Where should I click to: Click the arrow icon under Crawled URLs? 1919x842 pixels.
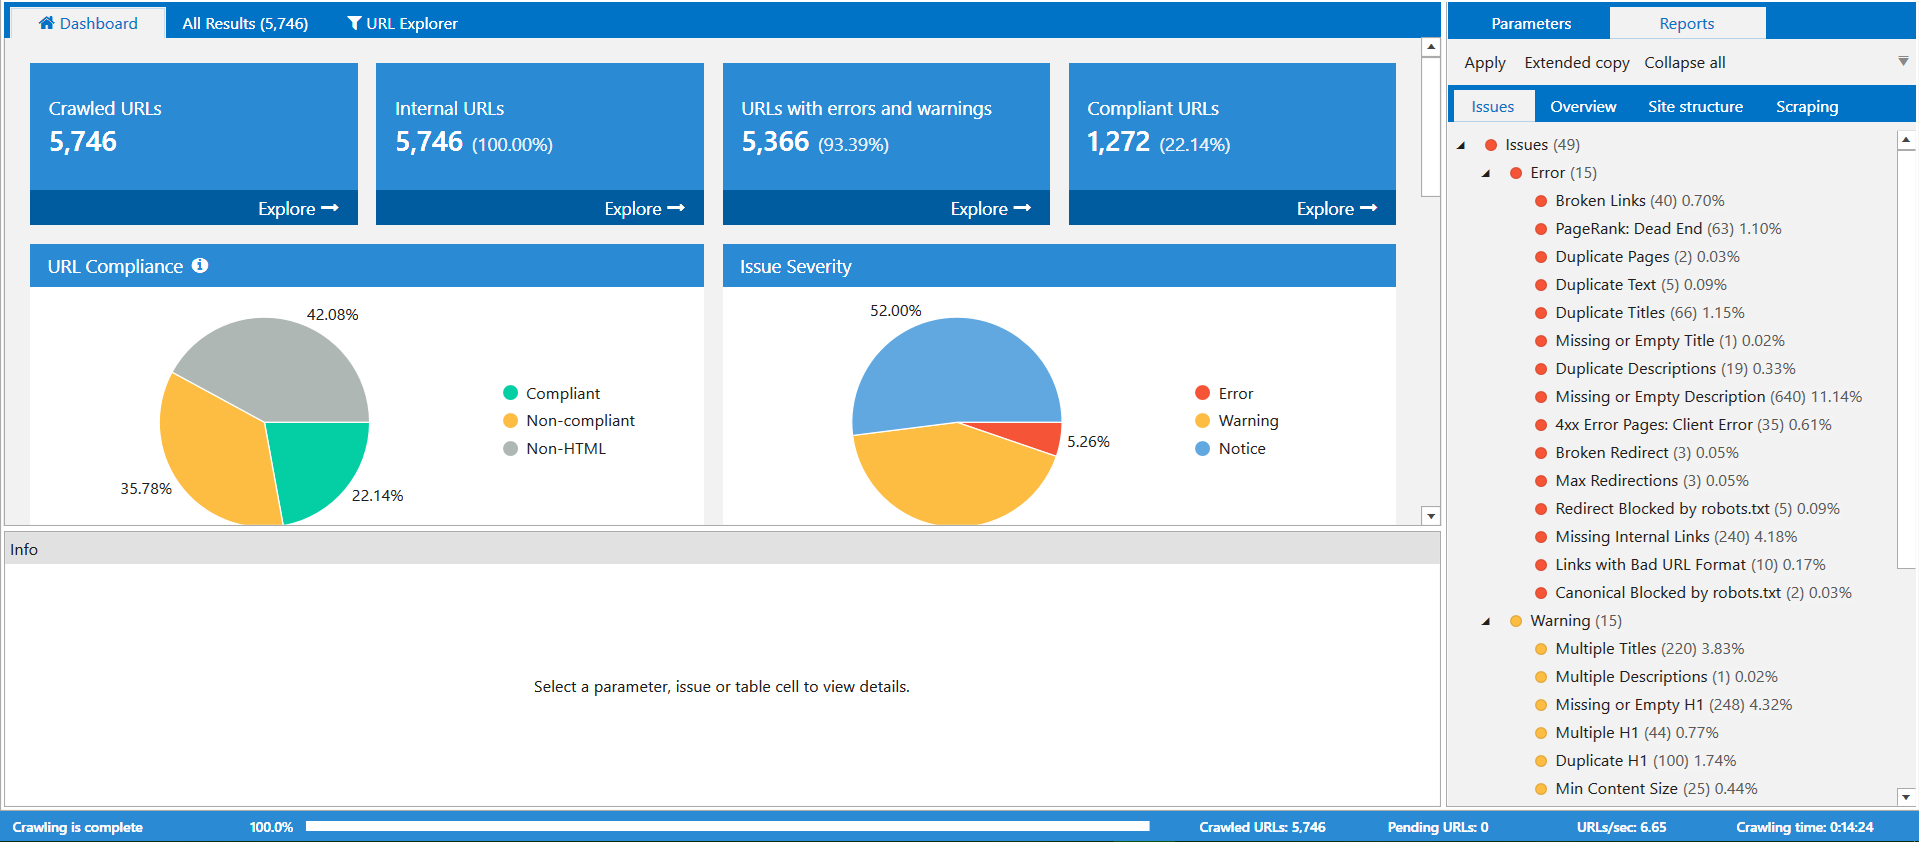(x=330, y=208)
